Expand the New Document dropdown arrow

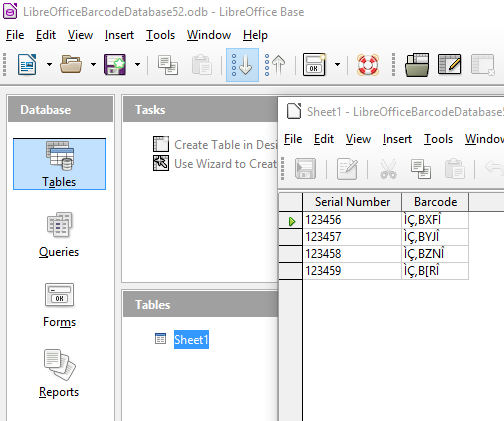click(49, 65)
